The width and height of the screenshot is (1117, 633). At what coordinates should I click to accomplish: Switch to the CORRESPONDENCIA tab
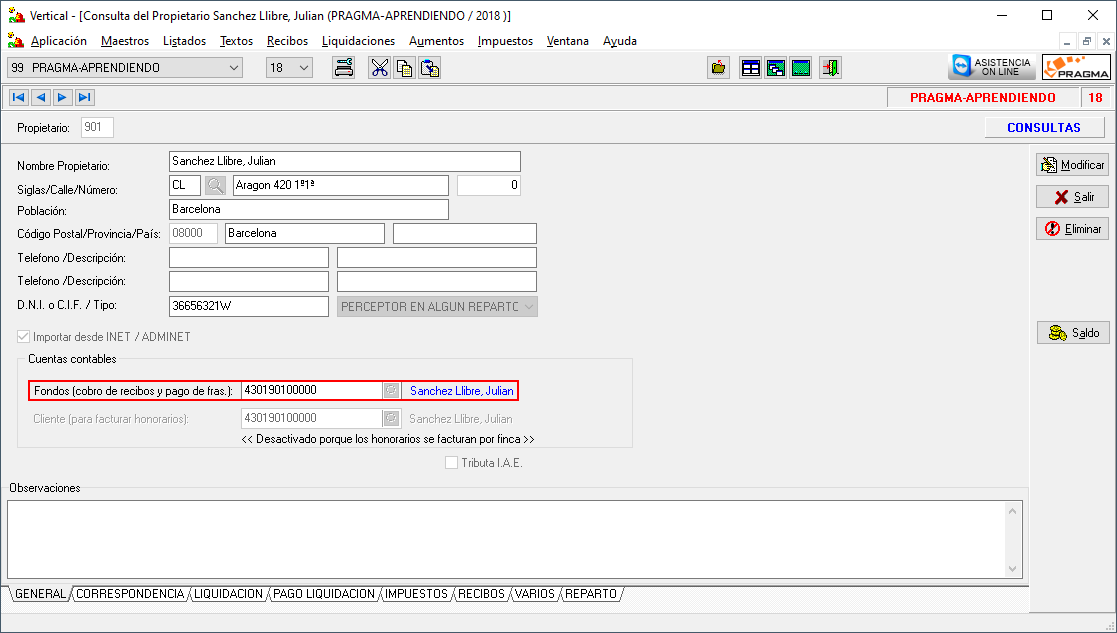[x=130, y=594]
